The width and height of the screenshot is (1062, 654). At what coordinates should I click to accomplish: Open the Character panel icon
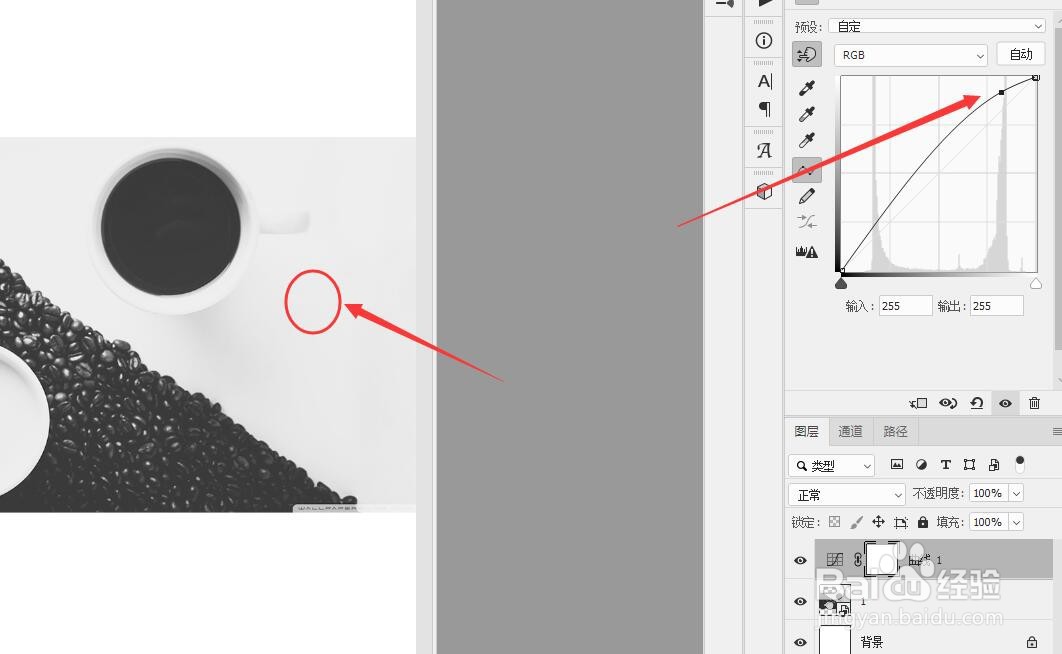(x=764, y=82)
